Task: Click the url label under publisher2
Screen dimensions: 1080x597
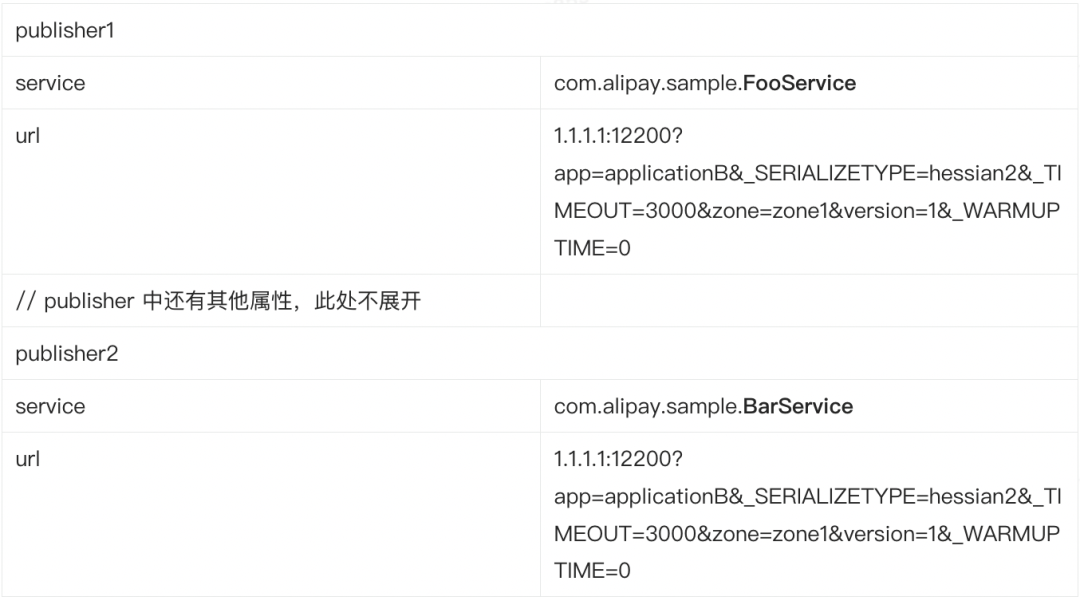Action: pos(28,459)
